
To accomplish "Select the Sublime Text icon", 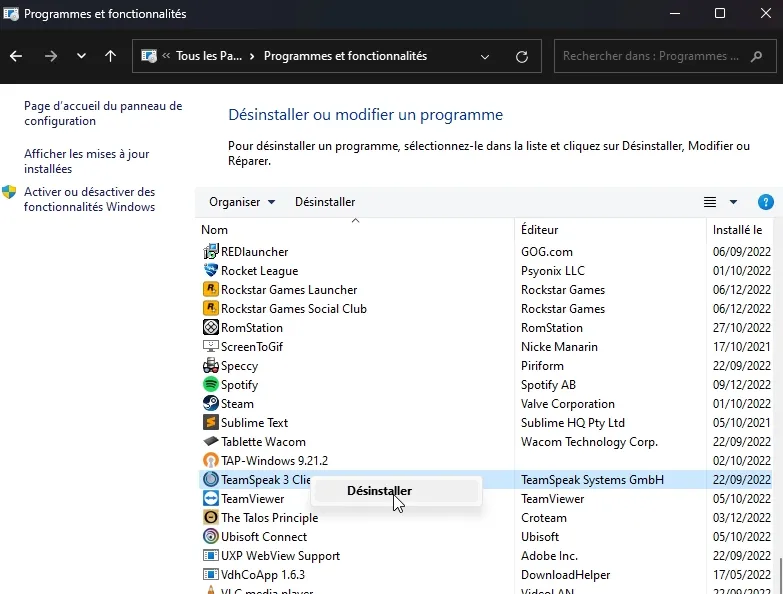I will 211,423.
